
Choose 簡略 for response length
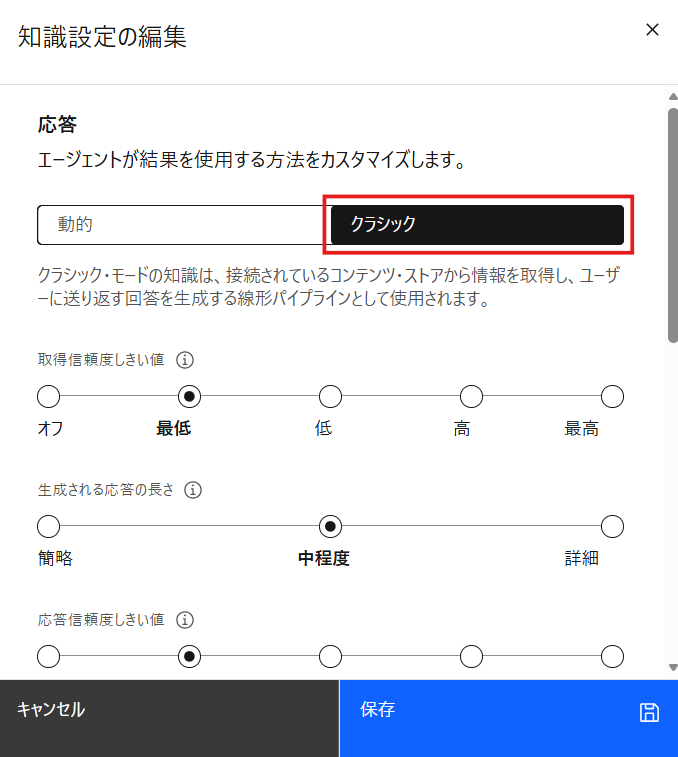[x=49, y=526]
